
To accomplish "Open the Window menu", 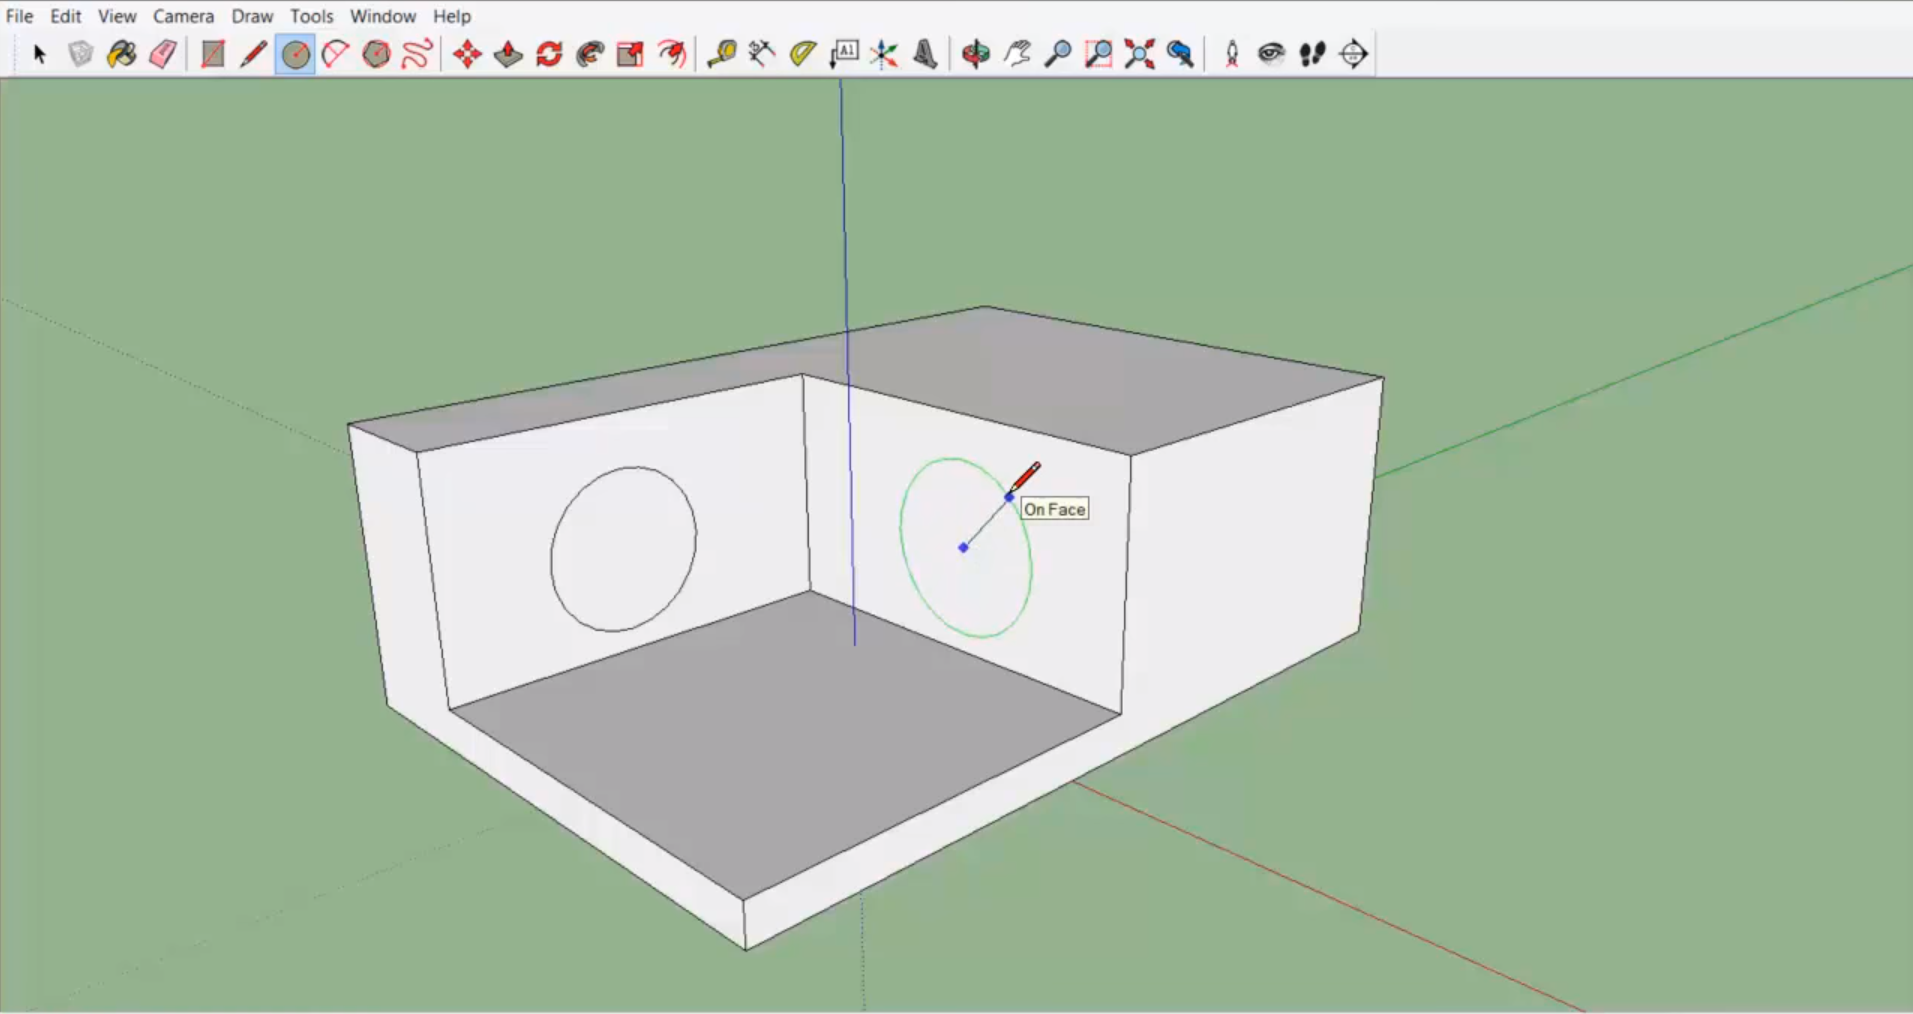I will pos(382,16).
